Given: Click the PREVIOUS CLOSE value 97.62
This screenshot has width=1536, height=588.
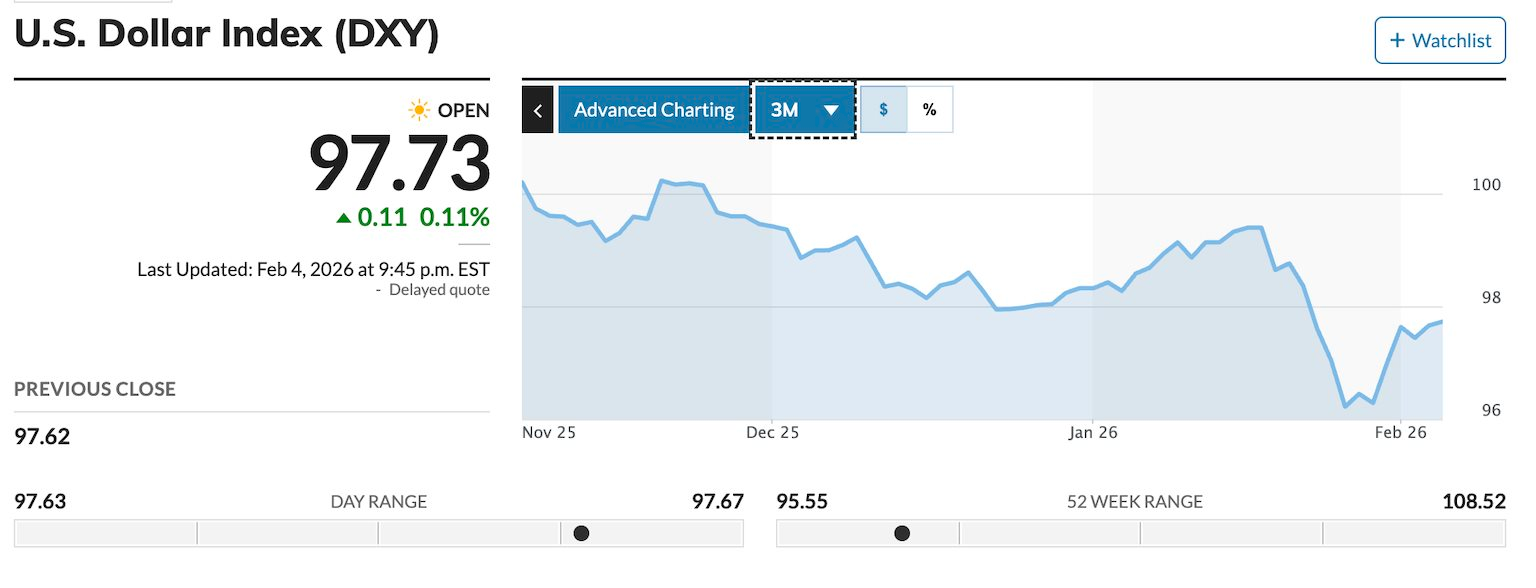Looking at the screenshot, I should click(x=42, y=436).
